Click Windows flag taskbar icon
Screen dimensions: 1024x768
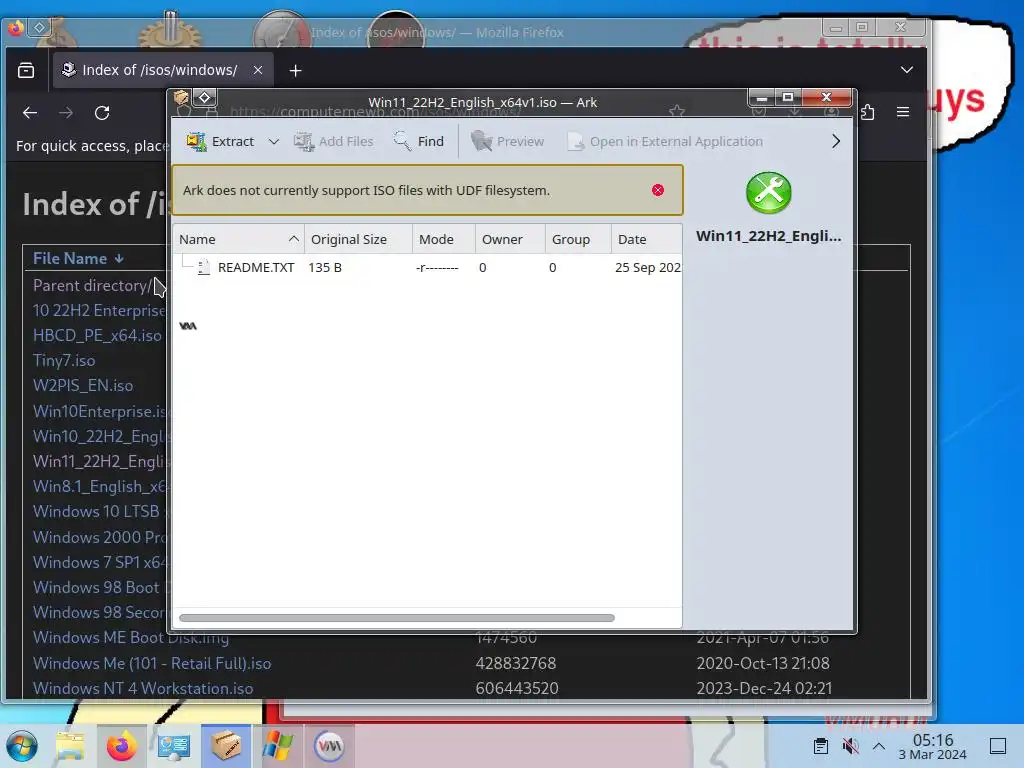278,746
